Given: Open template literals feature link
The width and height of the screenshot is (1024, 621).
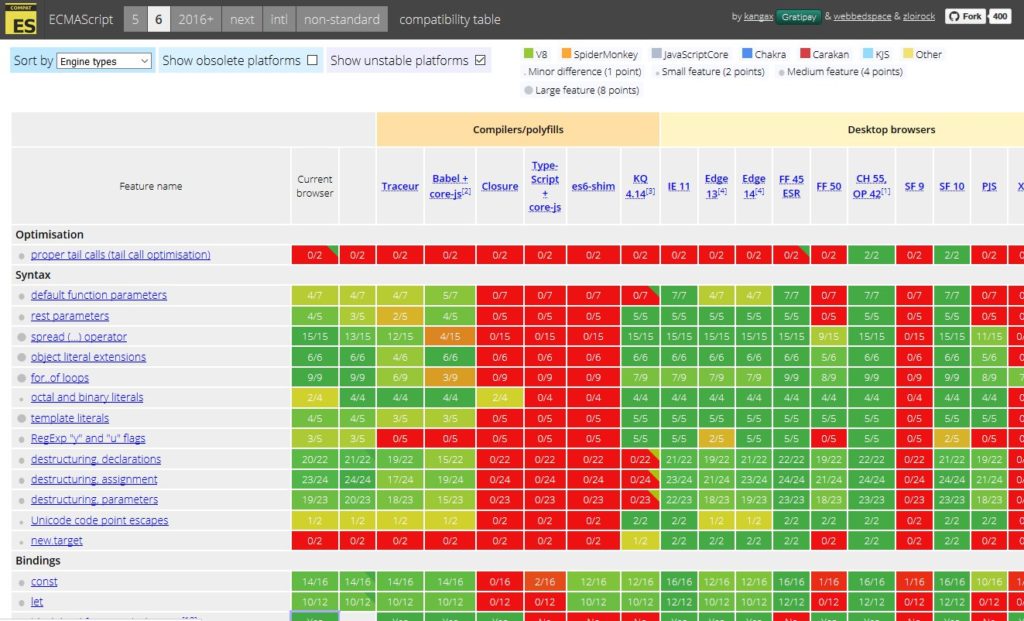Looking at the screenshot, I should 70,418.
